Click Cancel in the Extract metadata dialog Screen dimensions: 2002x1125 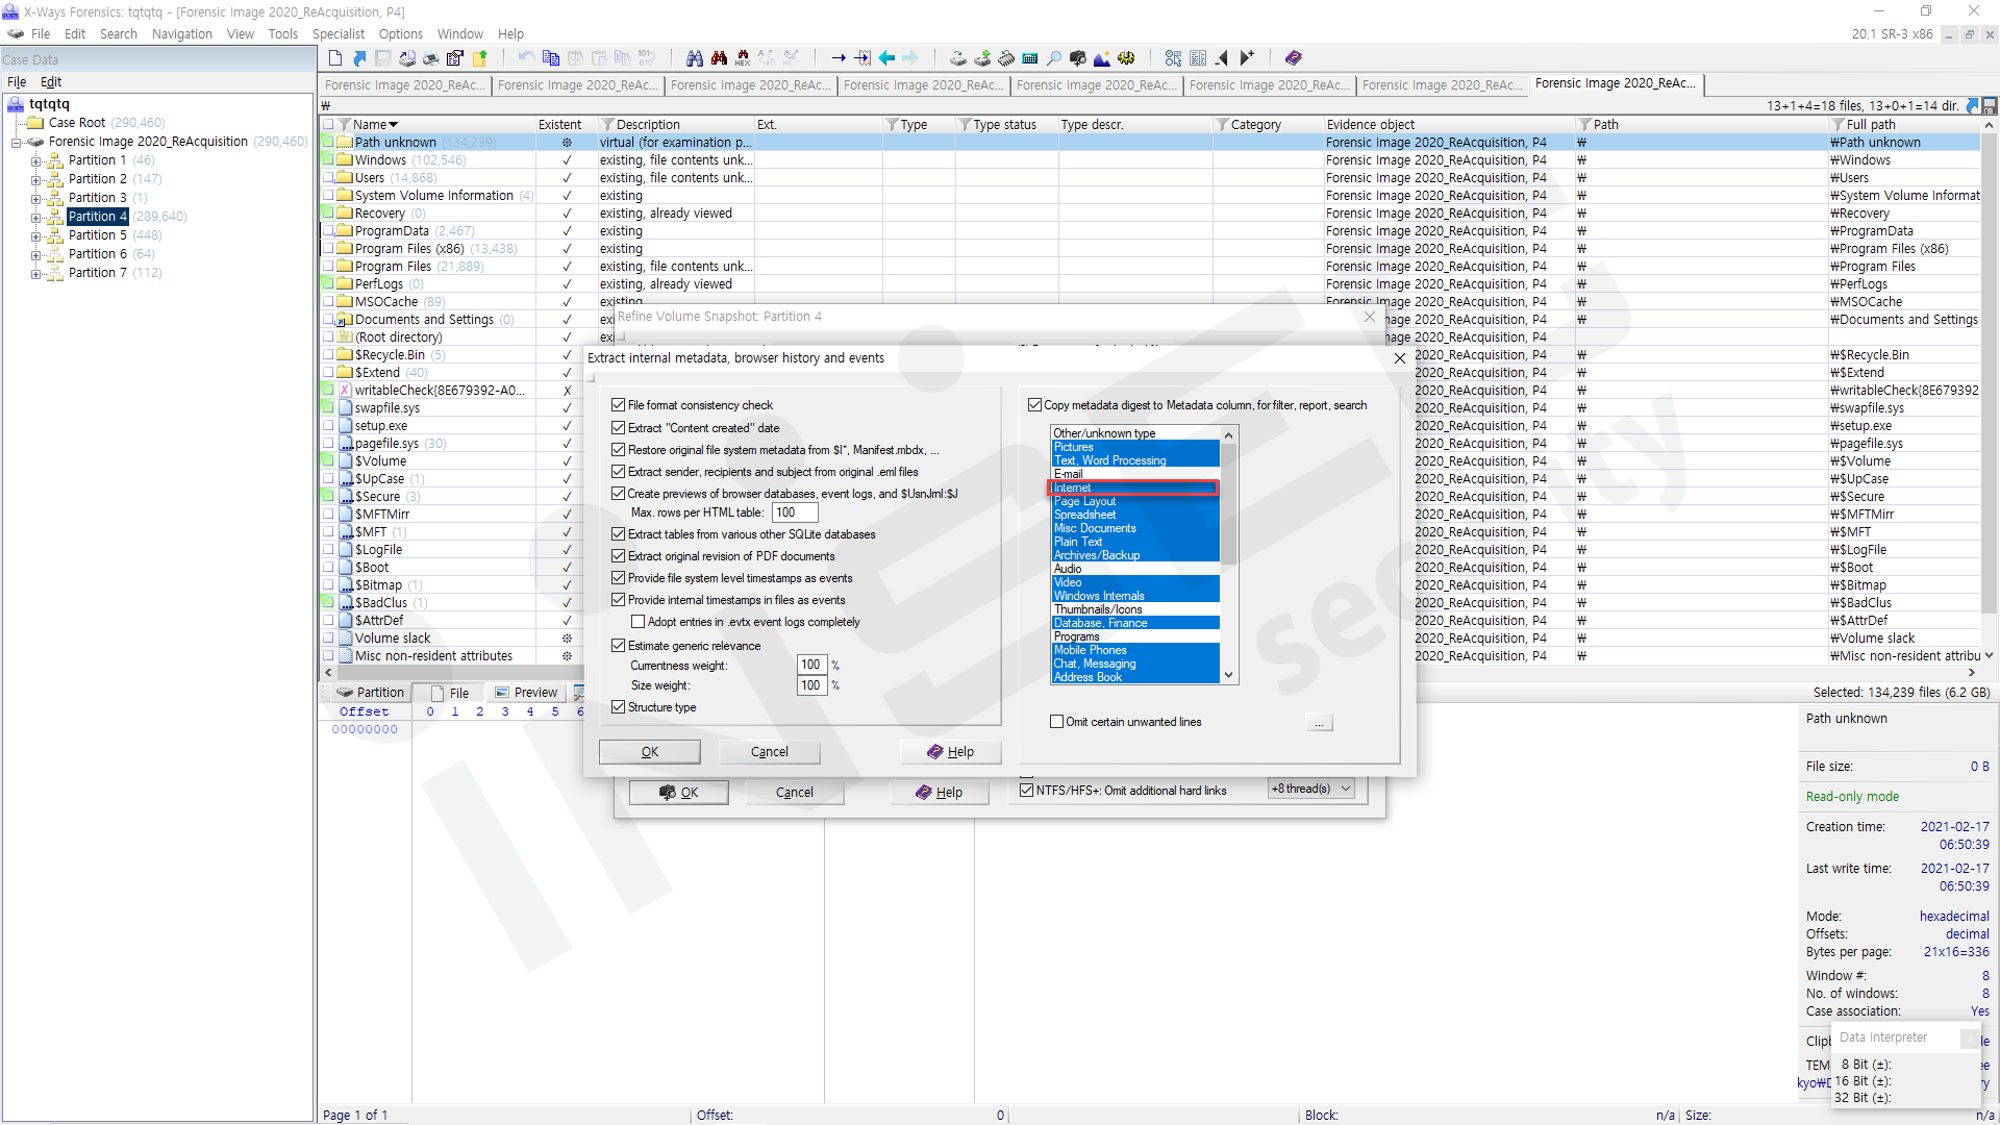coord(769,751)
